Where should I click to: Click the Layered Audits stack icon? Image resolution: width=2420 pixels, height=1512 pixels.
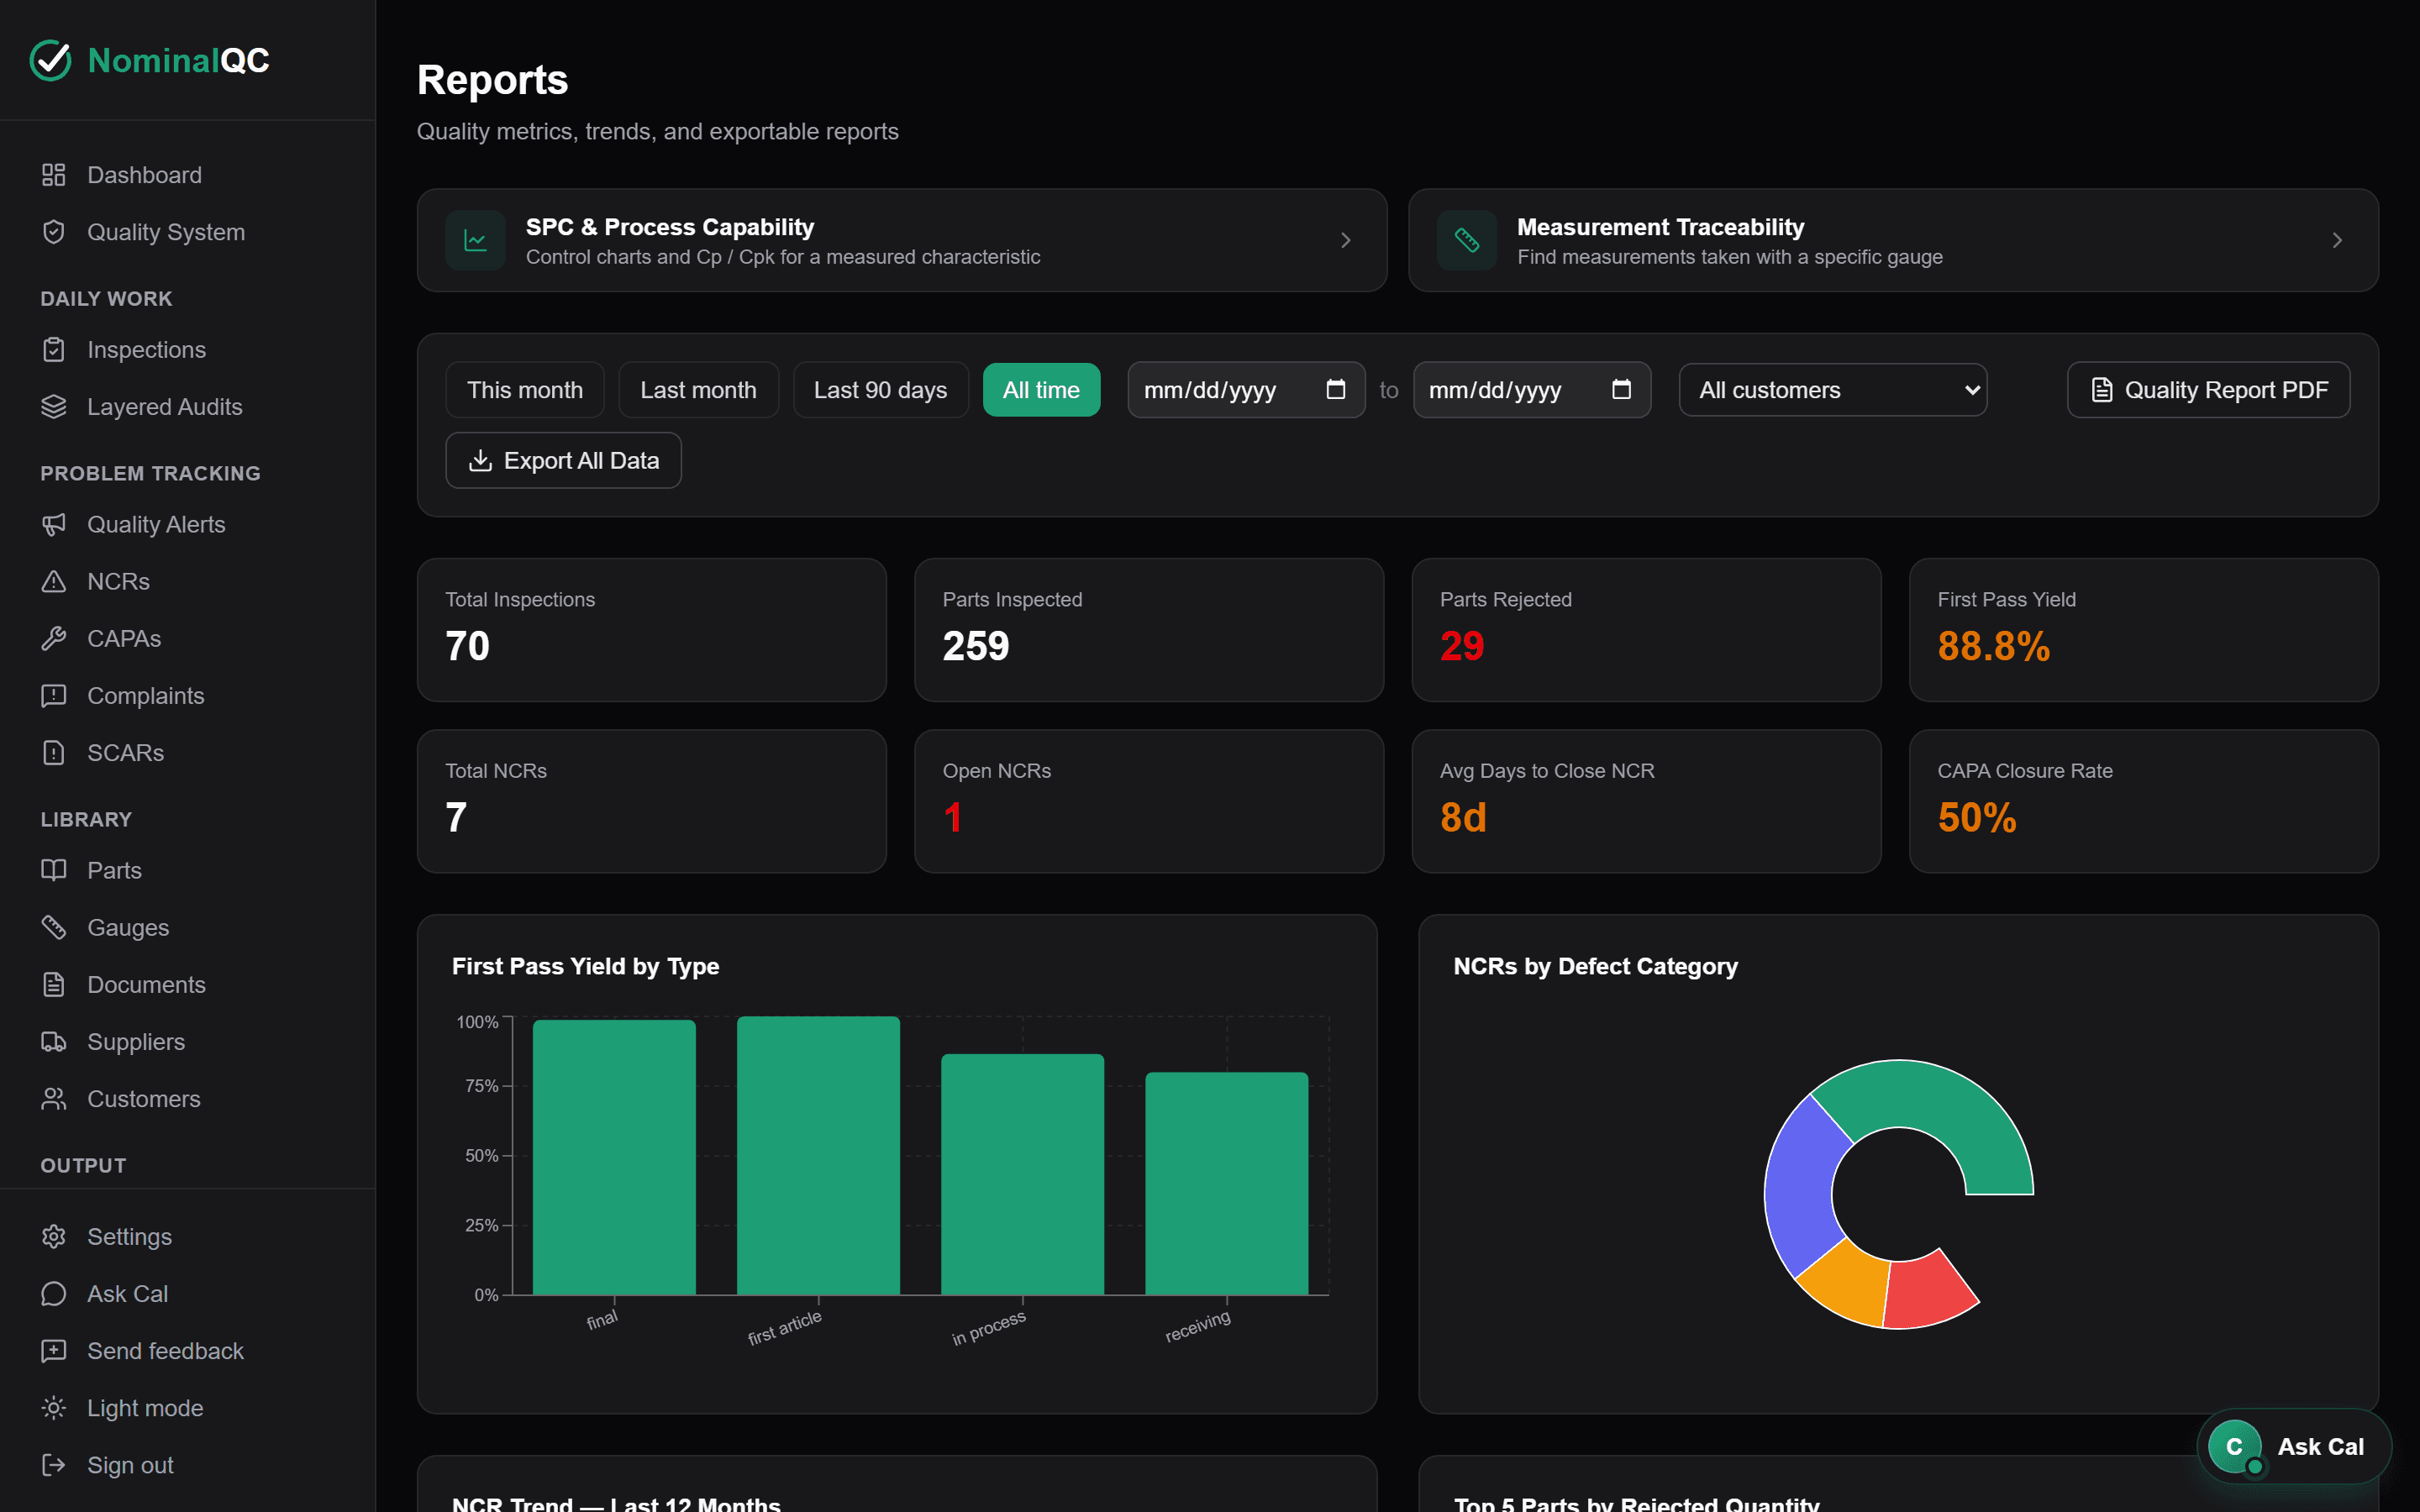click(x=54, y=407)
